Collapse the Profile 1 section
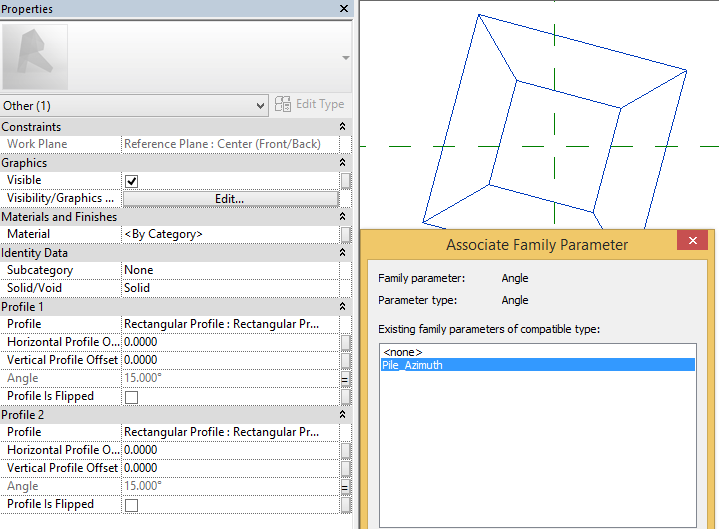The width and height of the screenshot is (719, 529). point(342,307)
